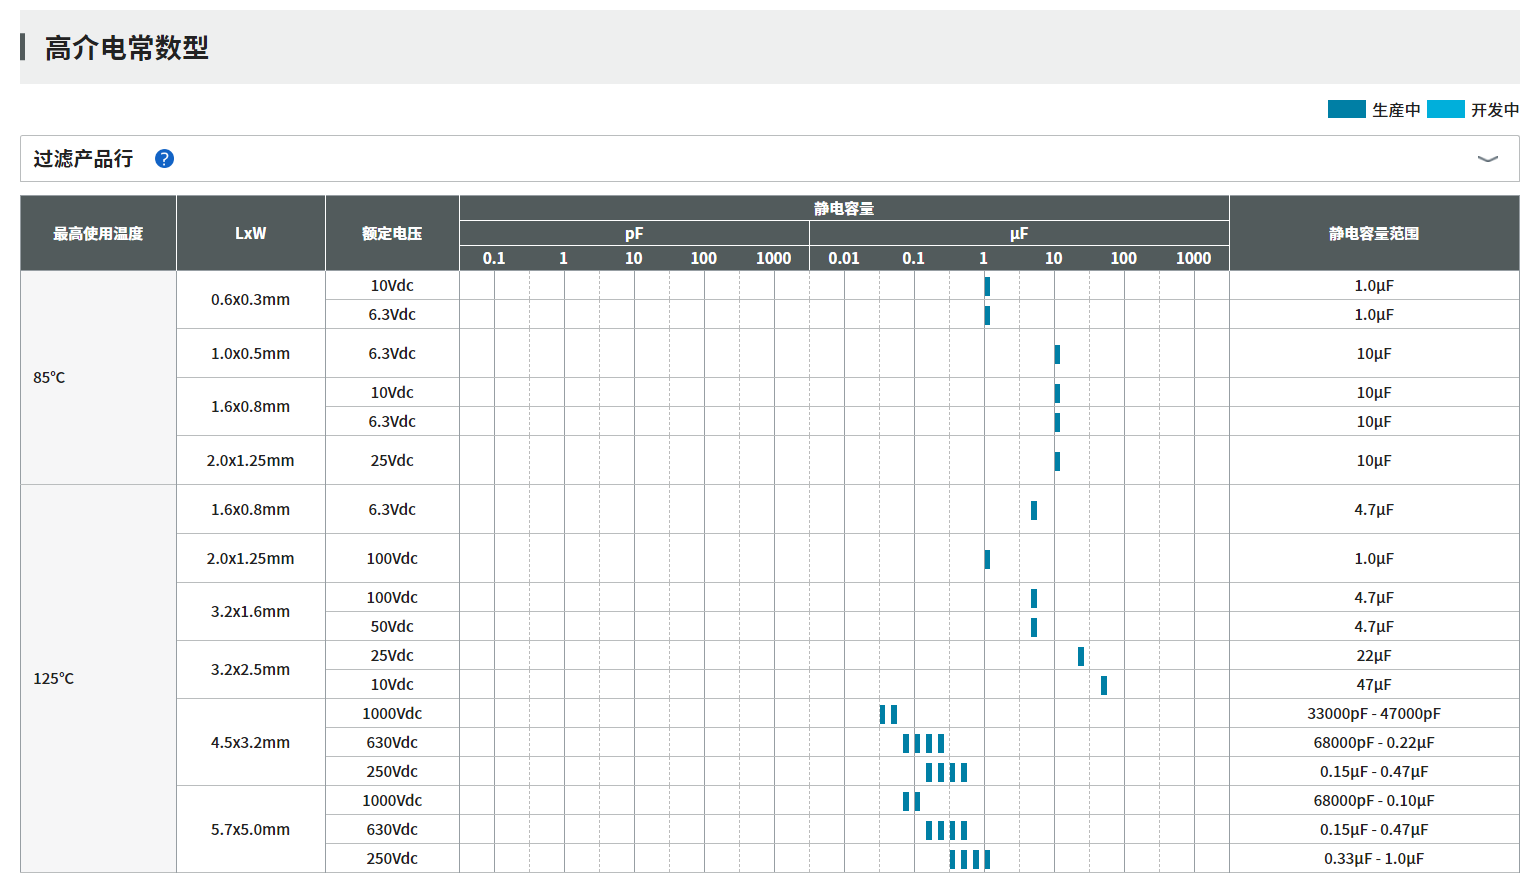
Task: Click the bar marker in the 3.2x1.6mm 50Vdc row
Action: tap(1034, 627)
